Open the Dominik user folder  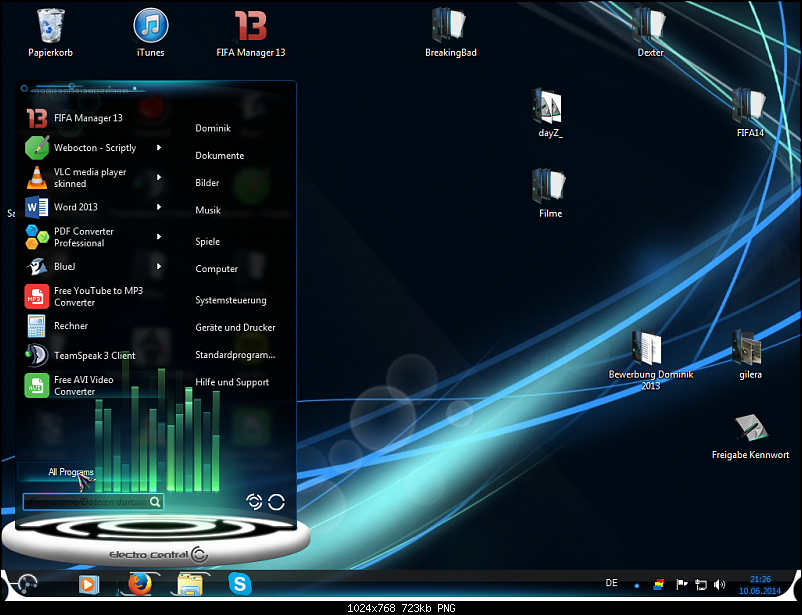click(x=213, y=128)
